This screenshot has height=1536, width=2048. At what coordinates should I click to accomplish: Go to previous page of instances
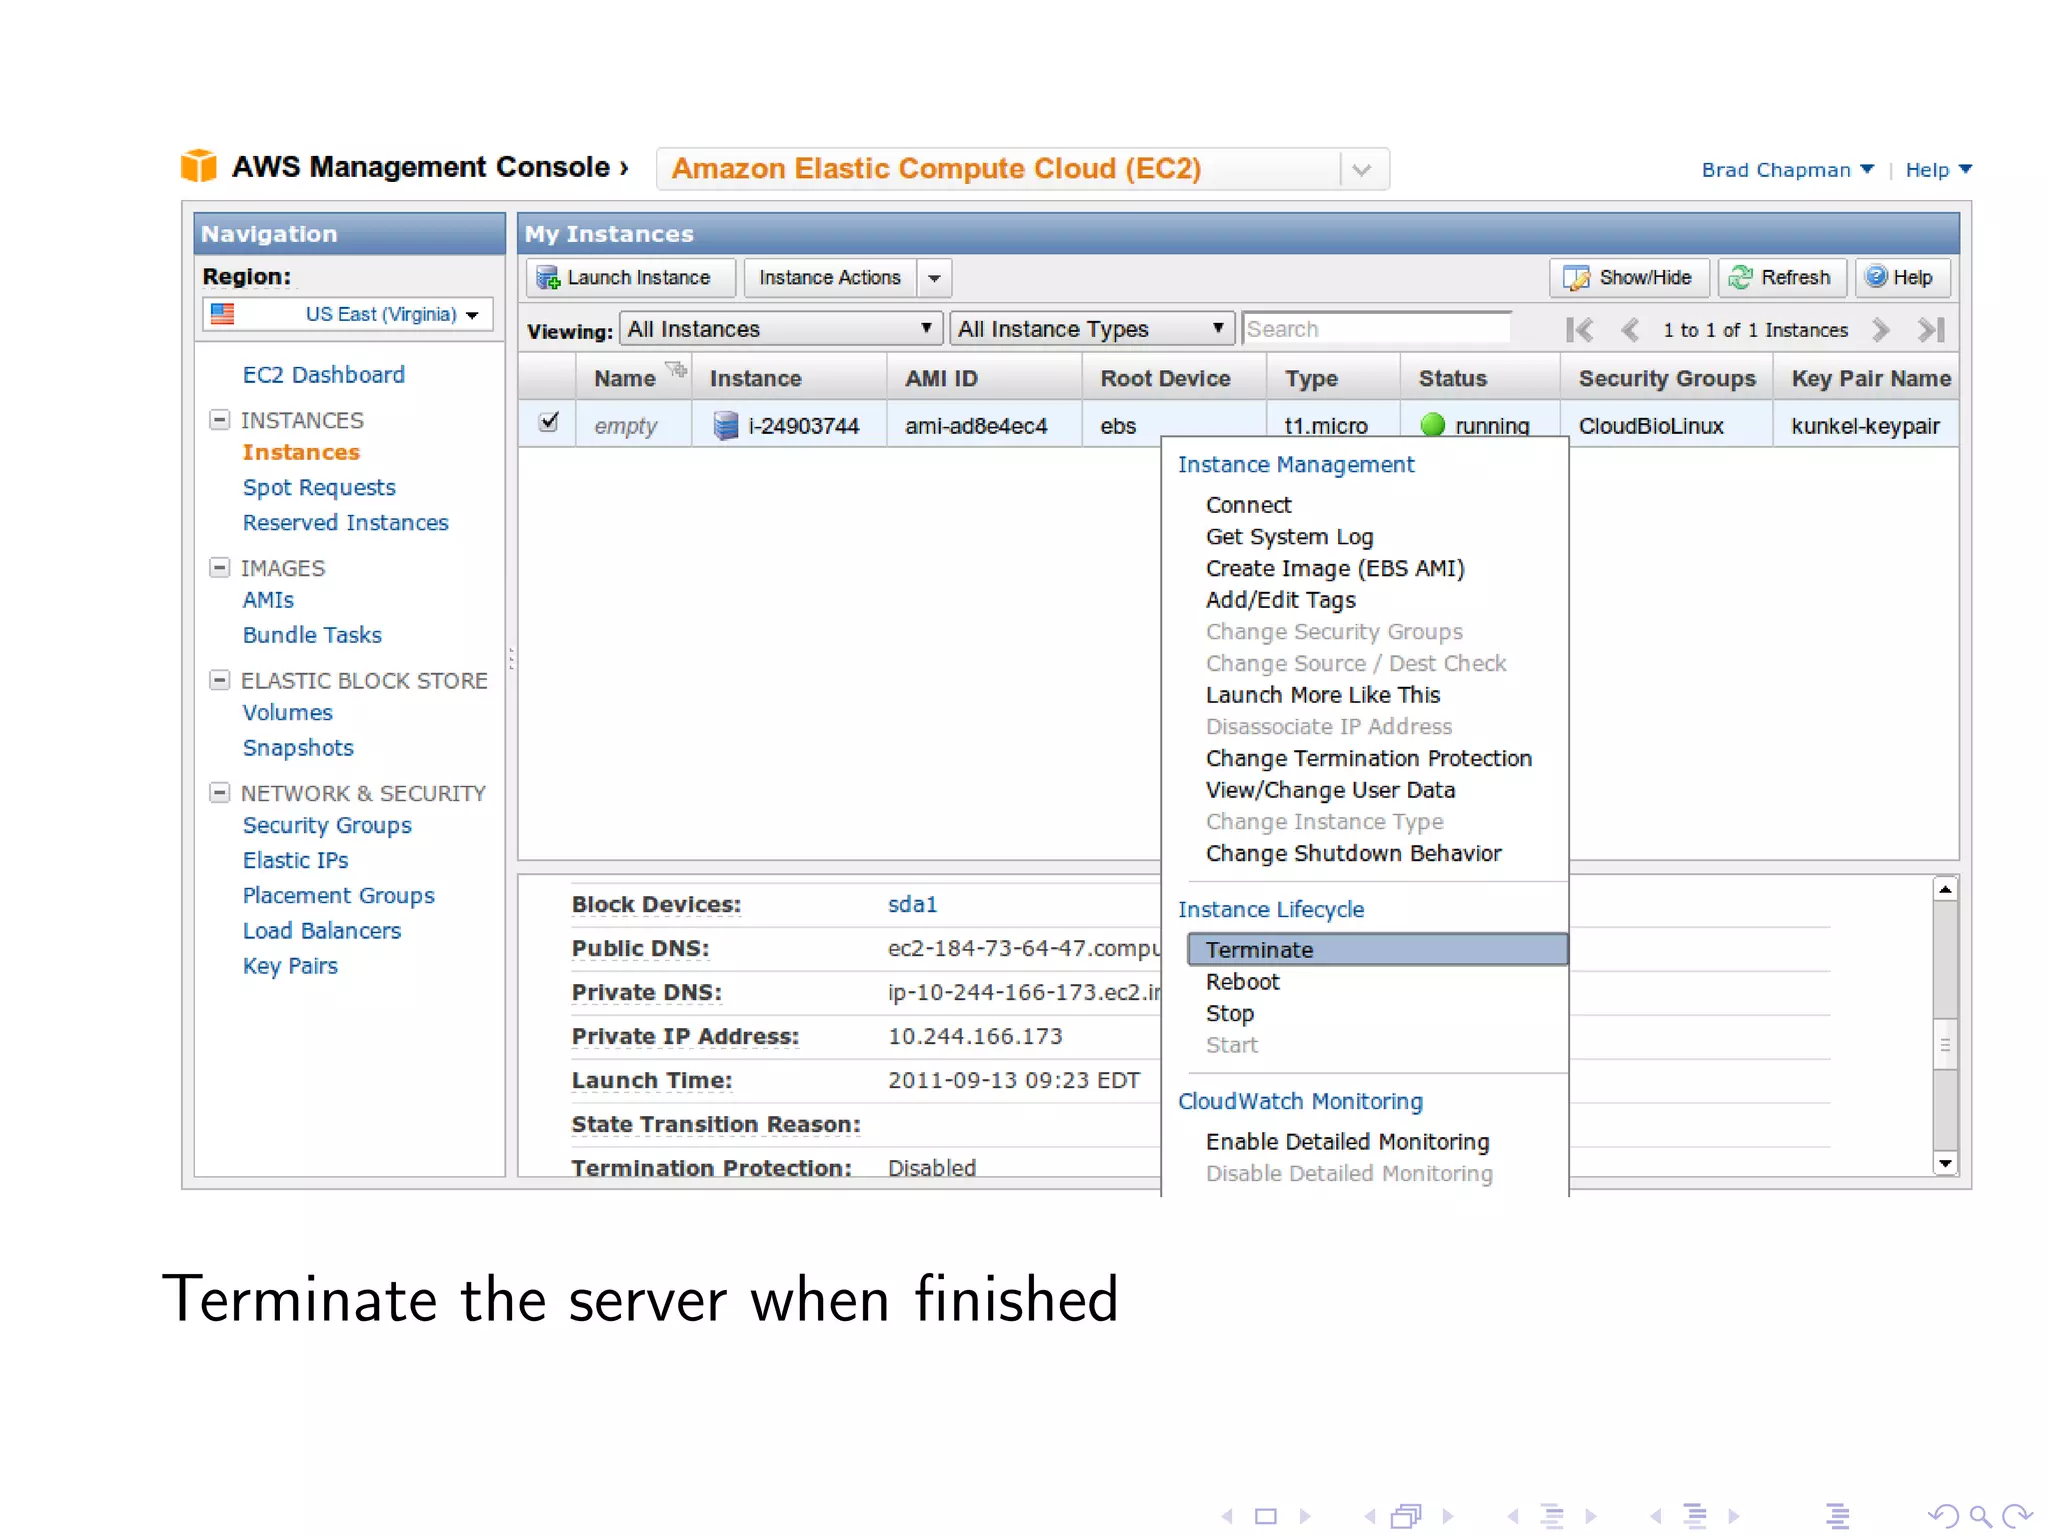click(1630, 330)
